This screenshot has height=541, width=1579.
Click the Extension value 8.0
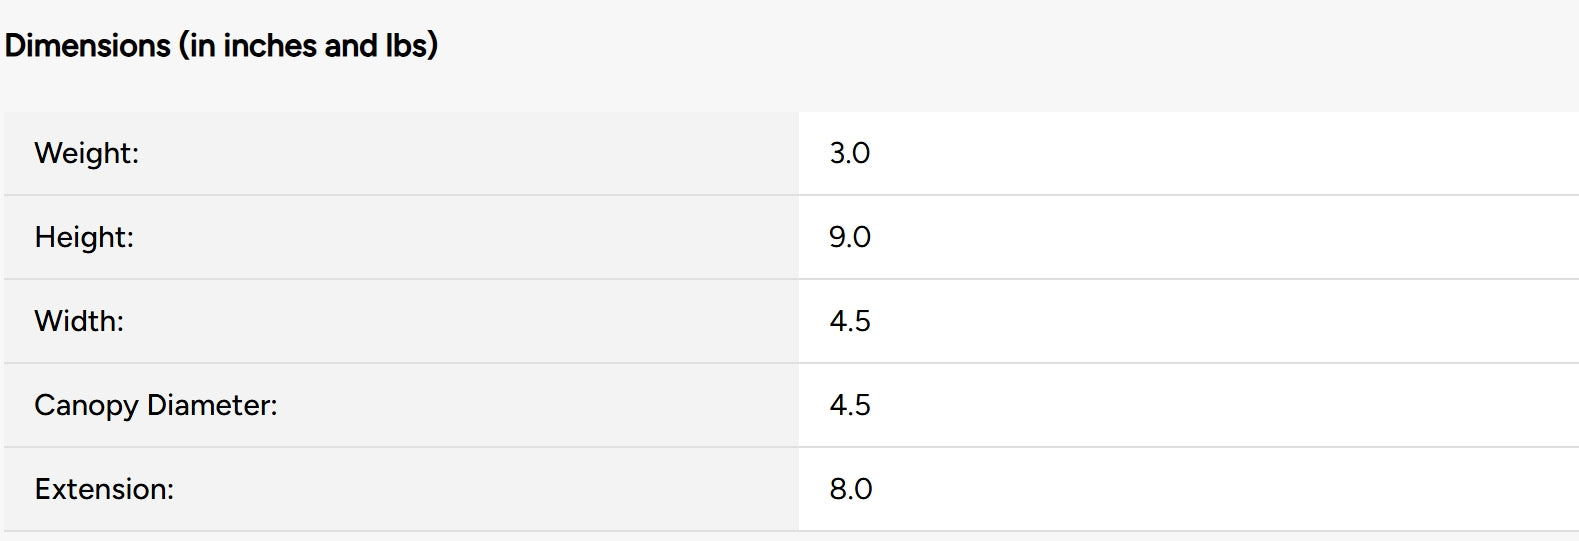point(850,489)
